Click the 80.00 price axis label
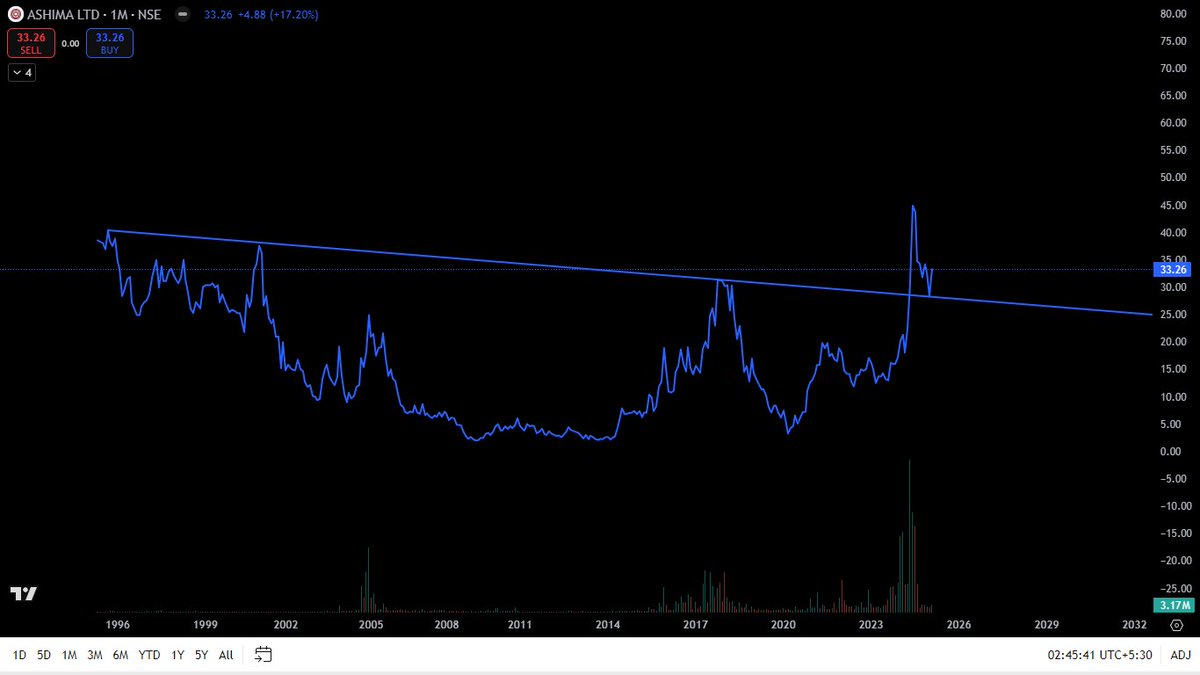 [1172, 14]
